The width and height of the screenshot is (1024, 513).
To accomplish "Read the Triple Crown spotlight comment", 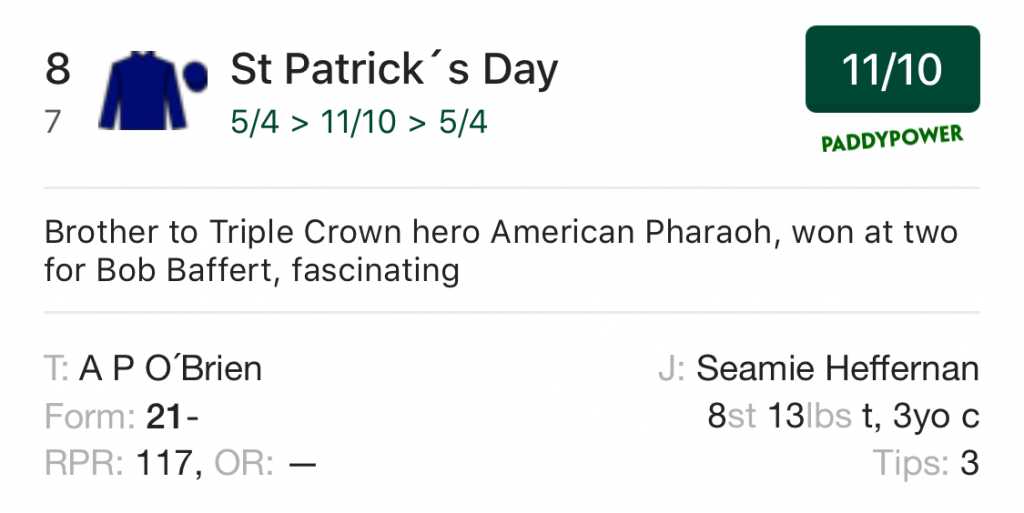I will (500, 251).
